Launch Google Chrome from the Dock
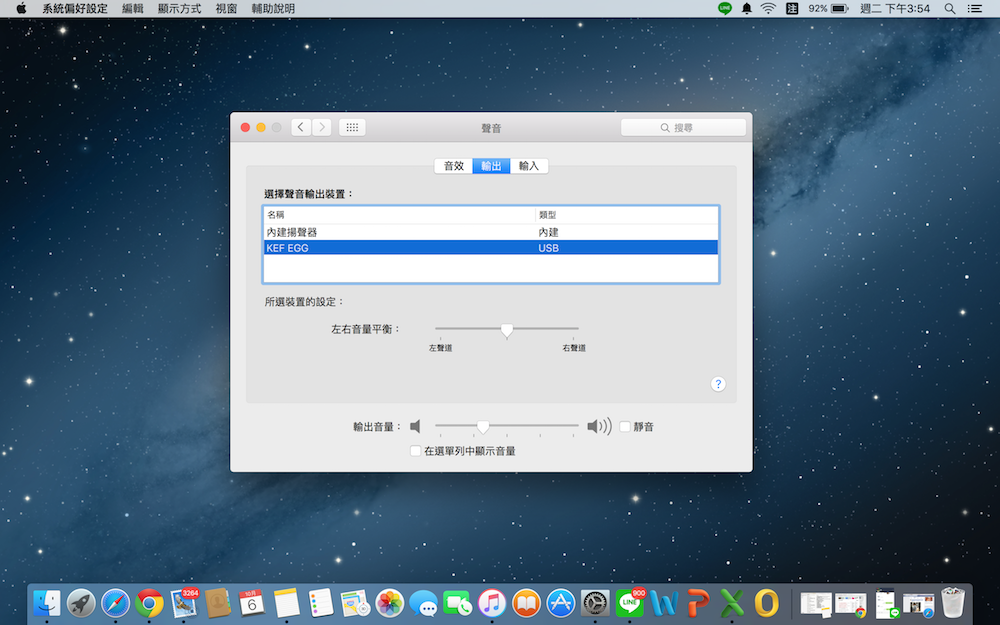Viewport: 1000px width, 625px height. (x=150, y=602)
